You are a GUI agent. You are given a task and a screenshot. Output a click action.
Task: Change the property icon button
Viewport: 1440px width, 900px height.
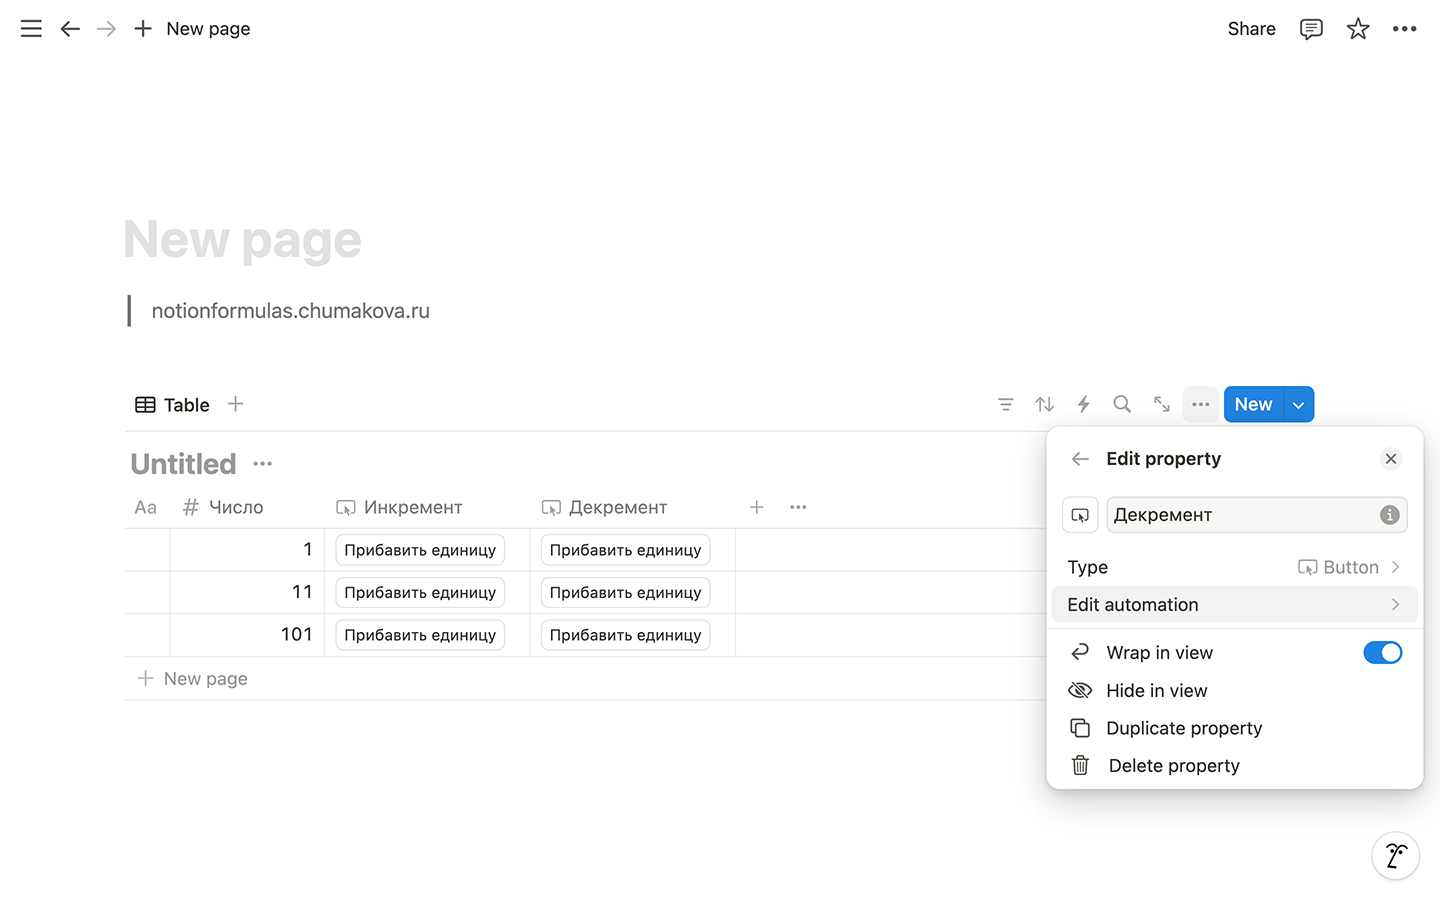1080,515
